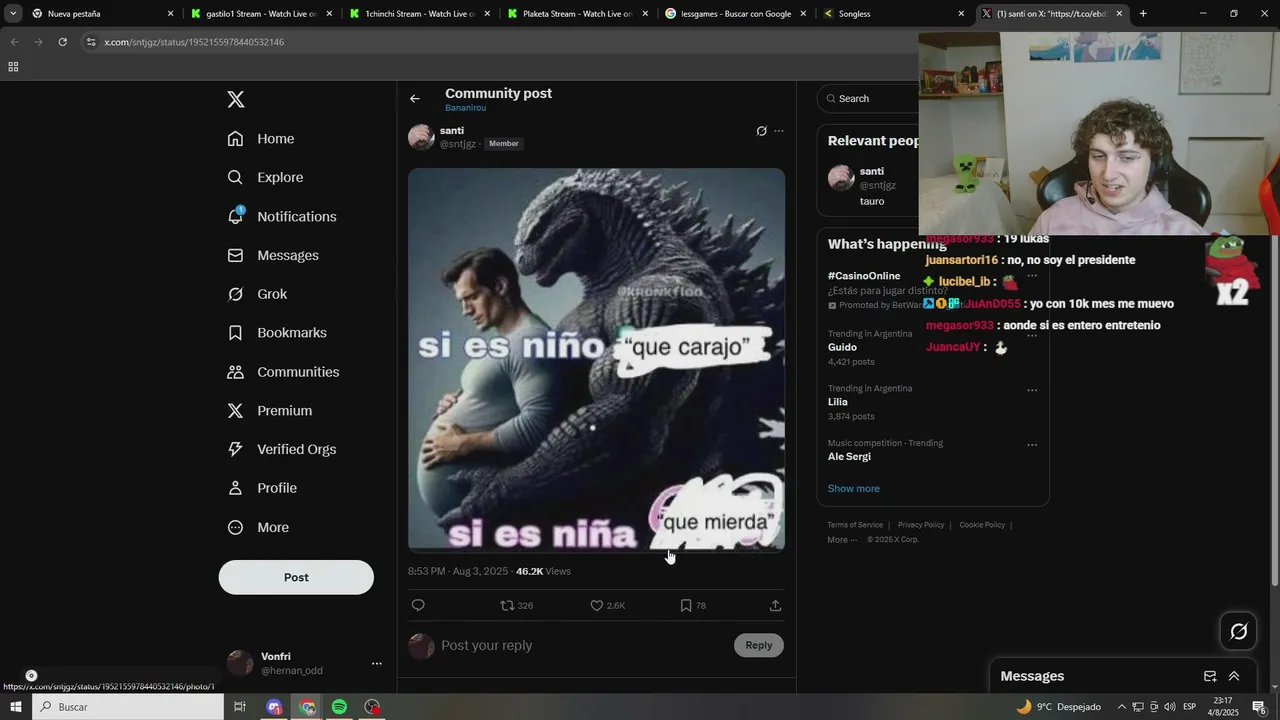1280x720 pixels.
Task: Open Cookie Policy link
Action: click(x=982, y=525)
